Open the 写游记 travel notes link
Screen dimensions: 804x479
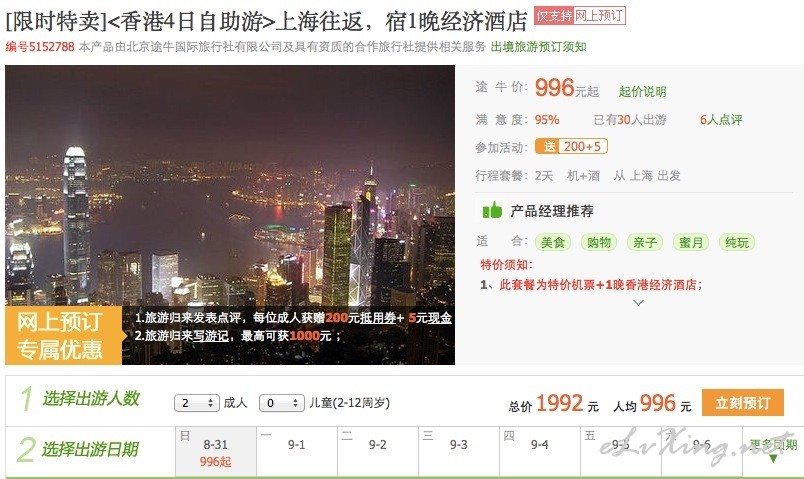pos(211,336)
